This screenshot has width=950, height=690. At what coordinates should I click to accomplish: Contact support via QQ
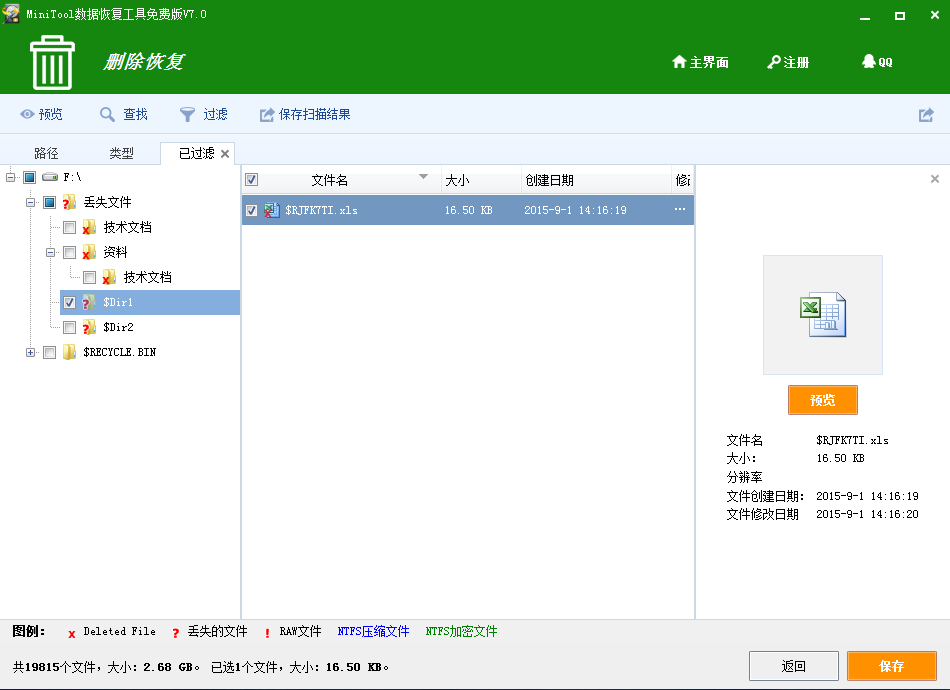(x=877, y=62)
